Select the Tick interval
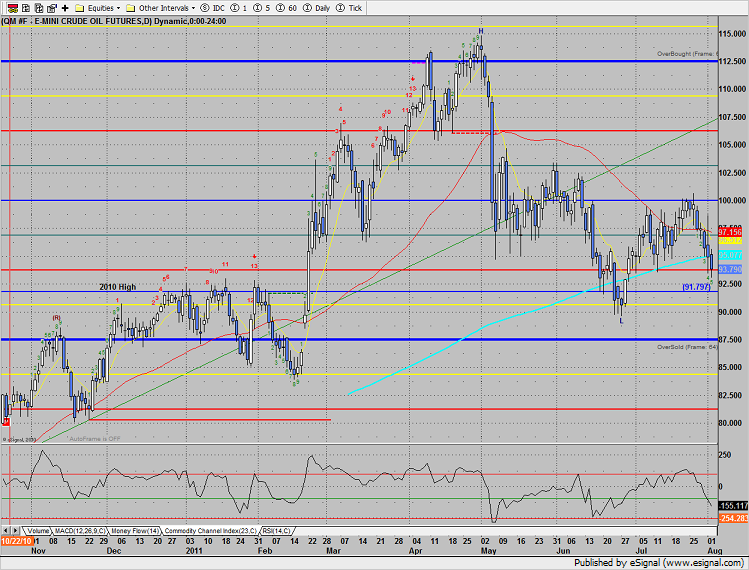The image size is (749, 570). [x=349, y=8]
